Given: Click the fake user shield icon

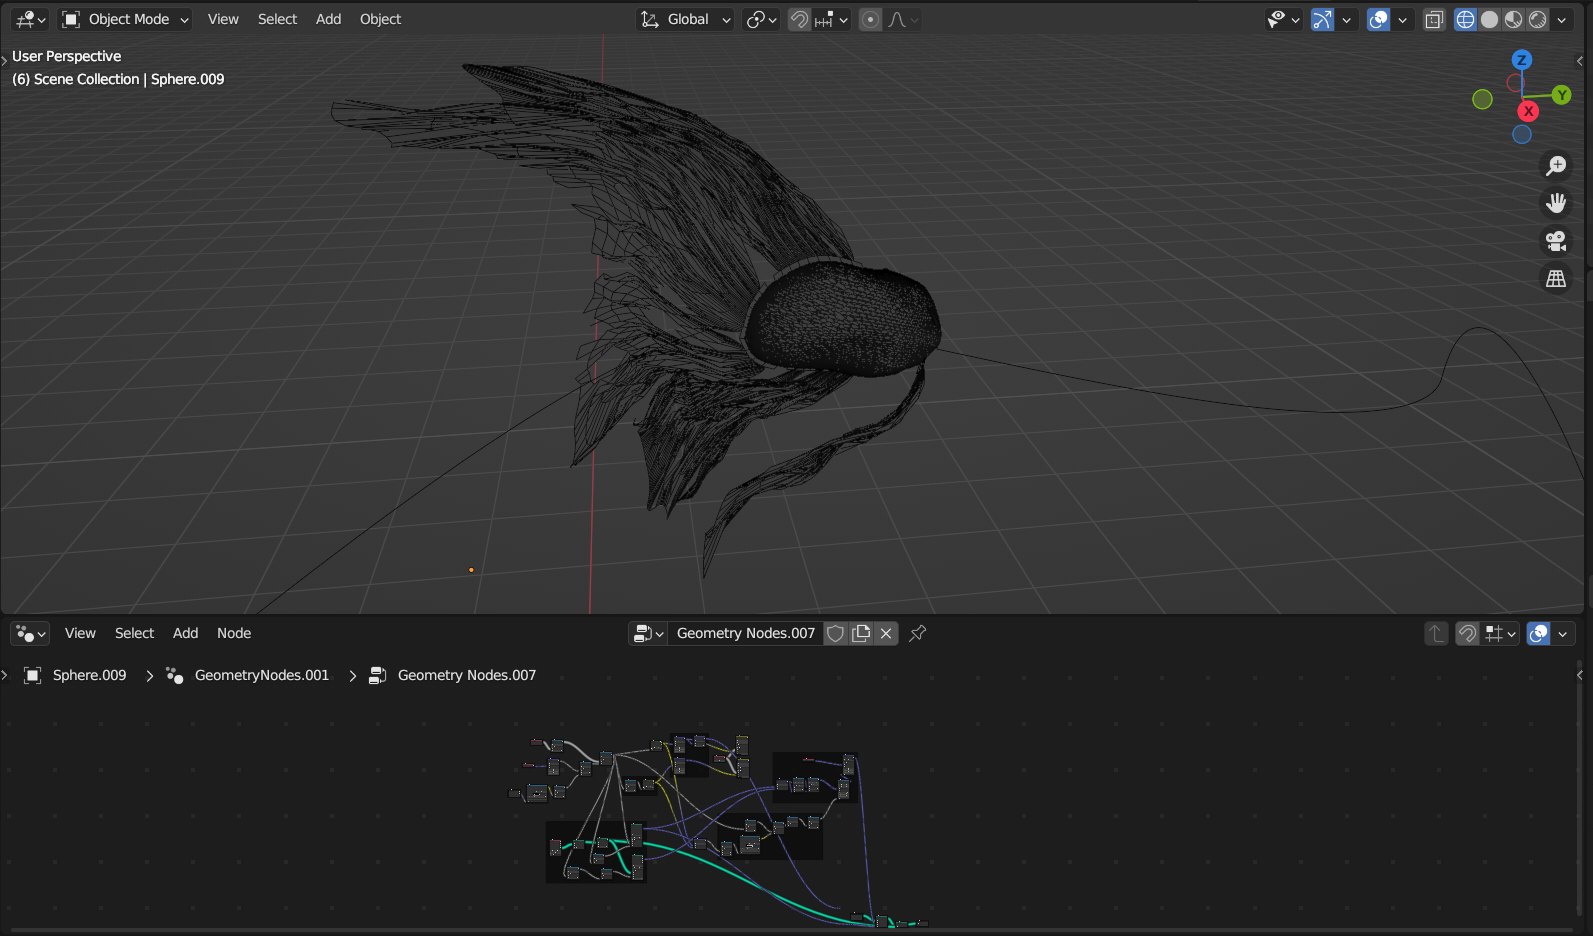Looking at the screenshot, I should point(835,633).
